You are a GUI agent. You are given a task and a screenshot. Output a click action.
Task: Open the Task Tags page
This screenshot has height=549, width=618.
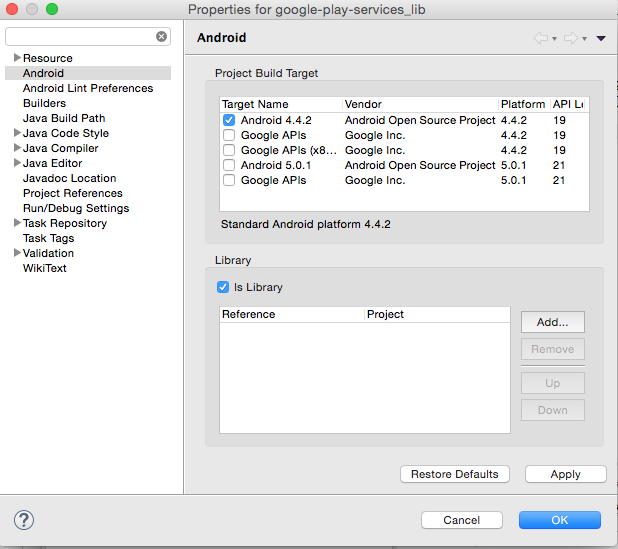tap(48, 238)
